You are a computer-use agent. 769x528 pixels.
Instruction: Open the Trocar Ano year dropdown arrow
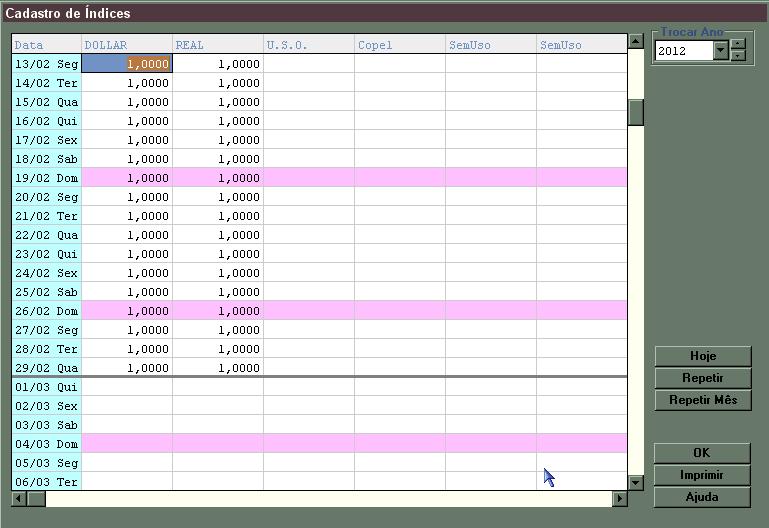coord(720,50)
